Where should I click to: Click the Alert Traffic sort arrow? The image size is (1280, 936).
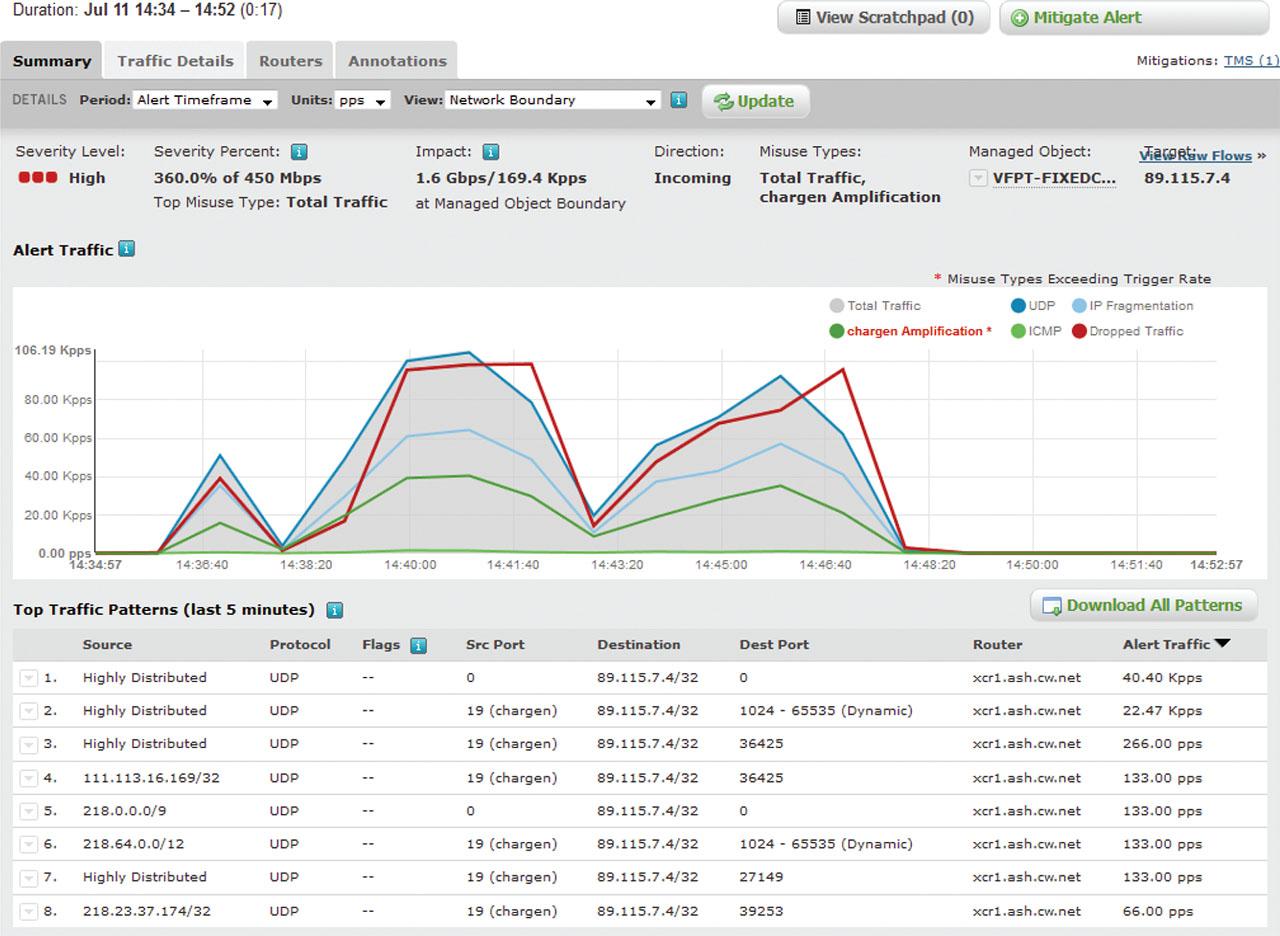click(x=1221, y=644)
